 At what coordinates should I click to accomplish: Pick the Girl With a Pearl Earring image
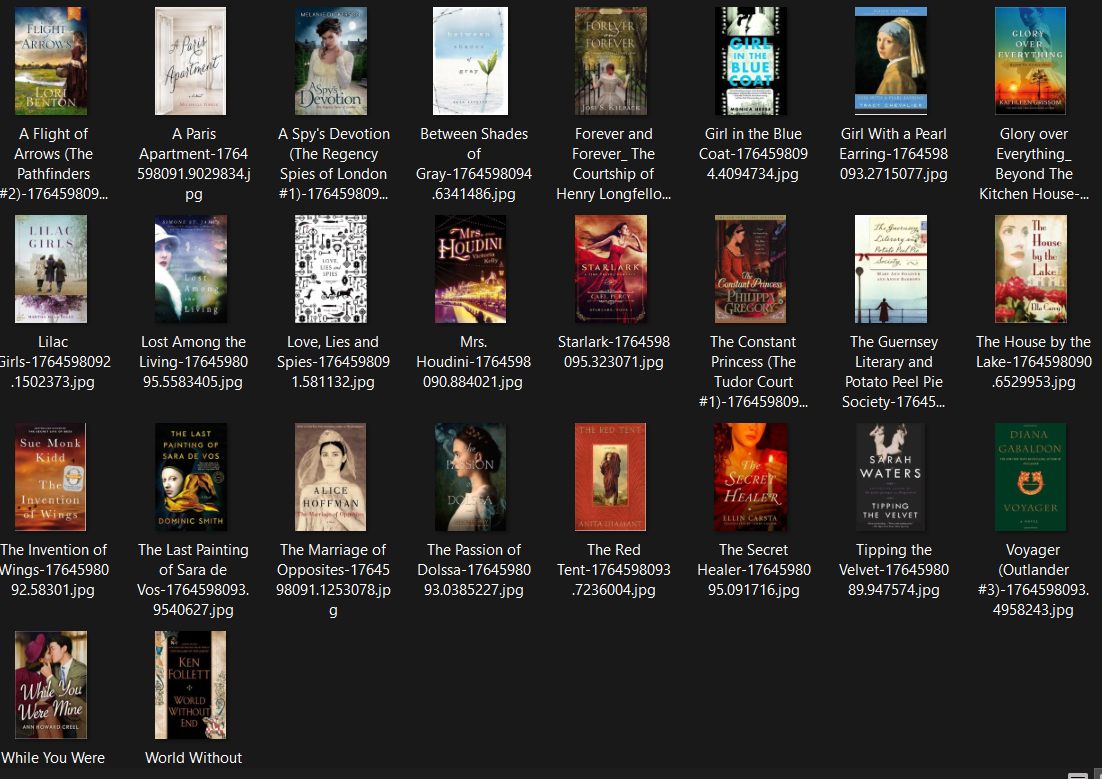coord(891,61)
